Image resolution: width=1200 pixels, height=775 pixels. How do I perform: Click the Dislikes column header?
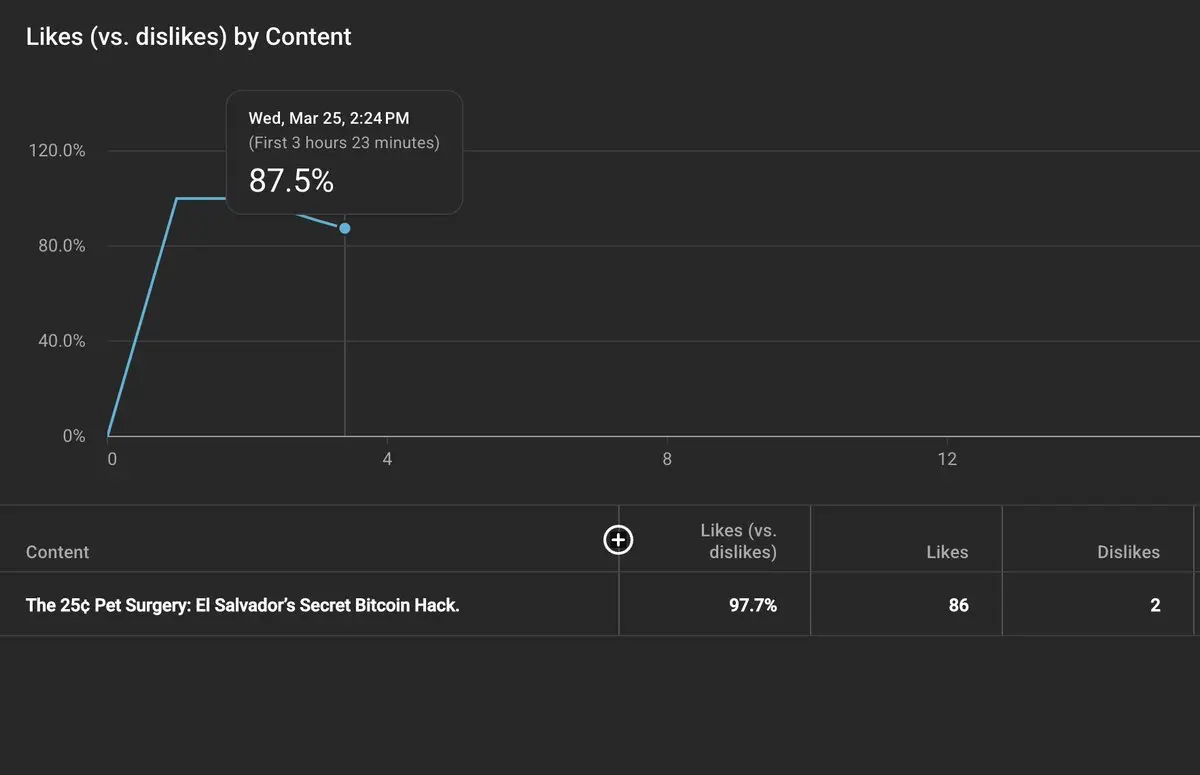point(1128,552)
